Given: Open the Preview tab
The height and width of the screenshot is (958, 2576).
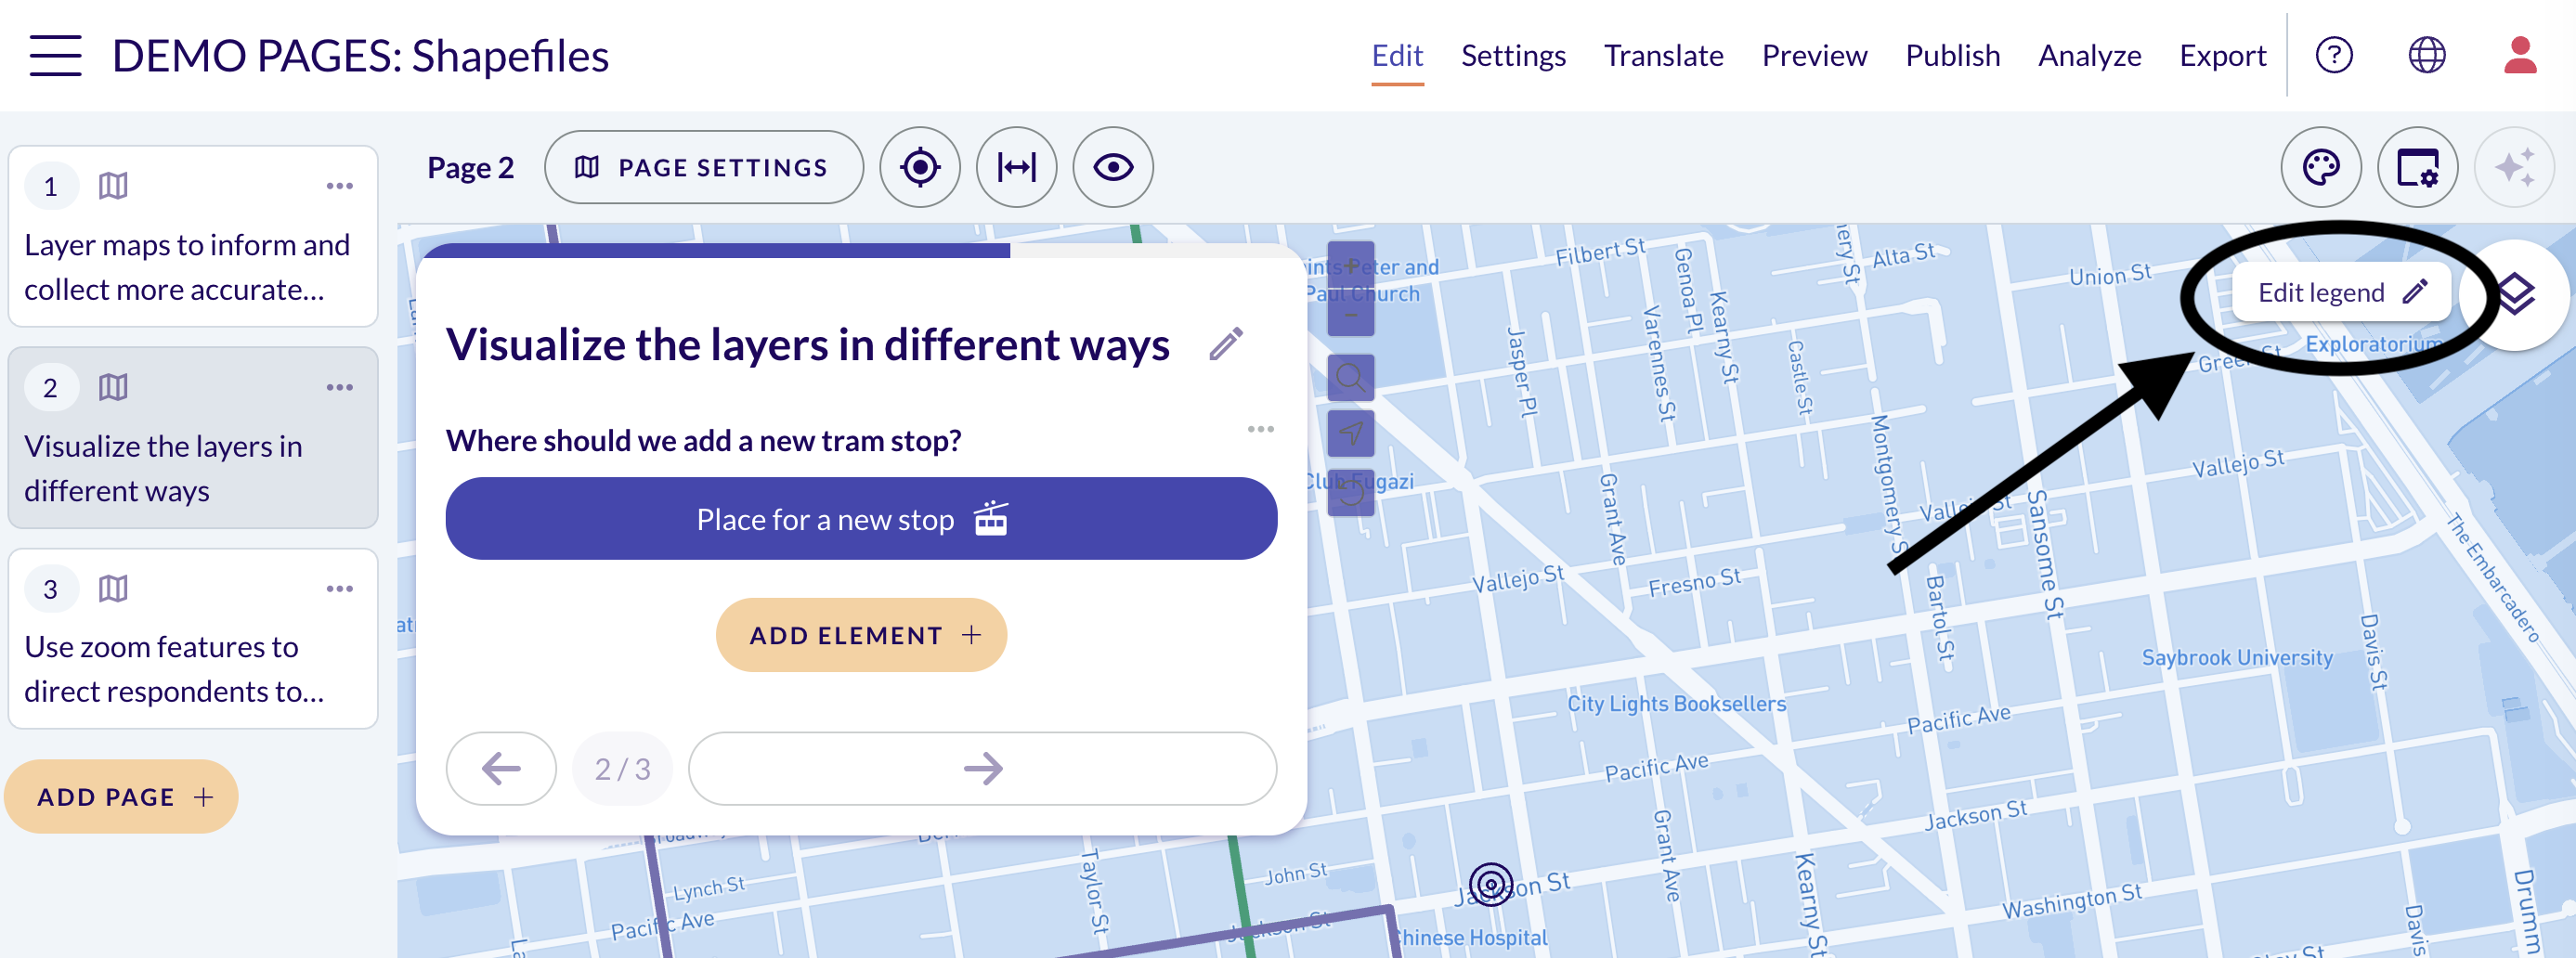Looking at the screenshot, I should coord(1814,55).
